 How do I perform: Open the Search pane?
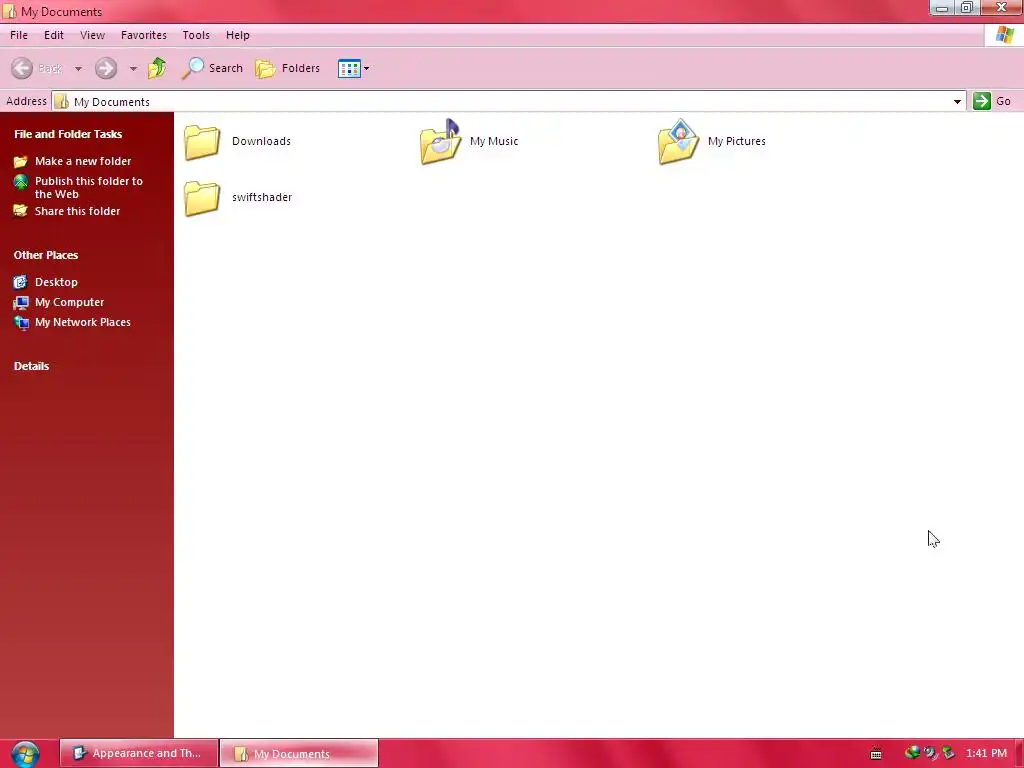coord(212,68)
